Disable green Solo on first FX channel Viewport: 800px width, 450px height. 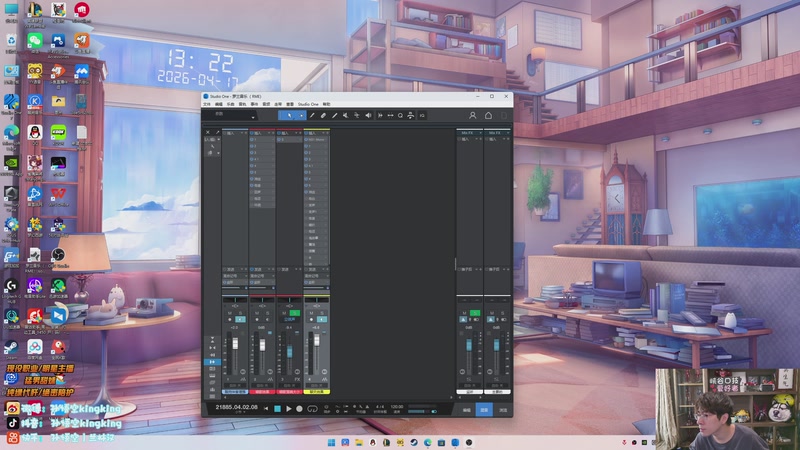point(475,313)
